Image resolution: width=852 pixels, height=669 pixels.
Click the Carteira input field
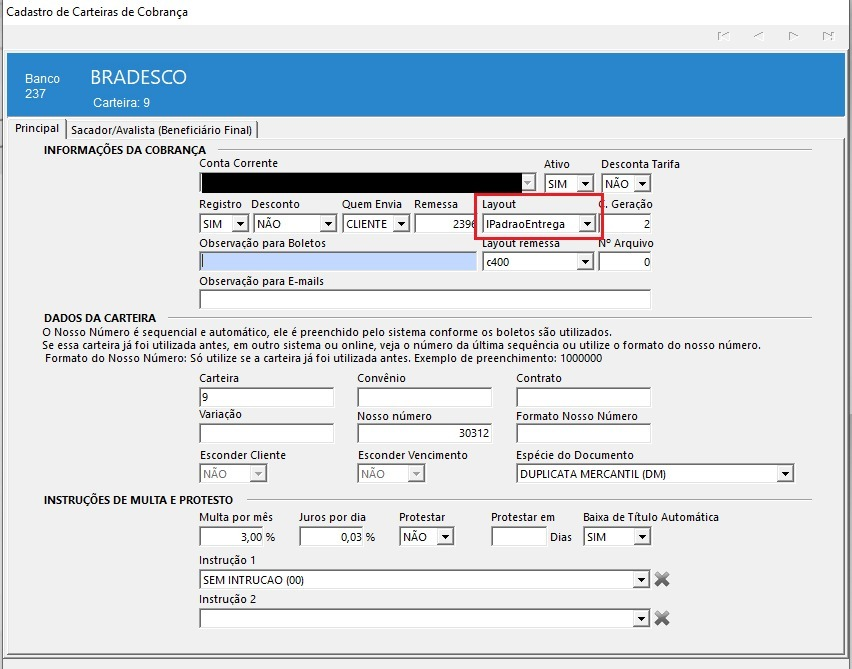click(266, 397)
